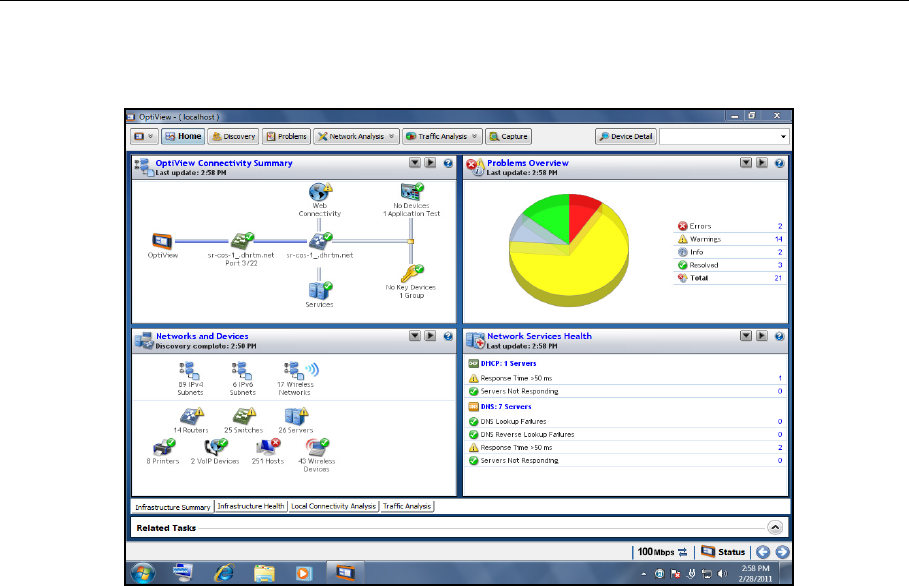Click the Device Detail button
The image size is (909, 586).
tap(626, 136)
